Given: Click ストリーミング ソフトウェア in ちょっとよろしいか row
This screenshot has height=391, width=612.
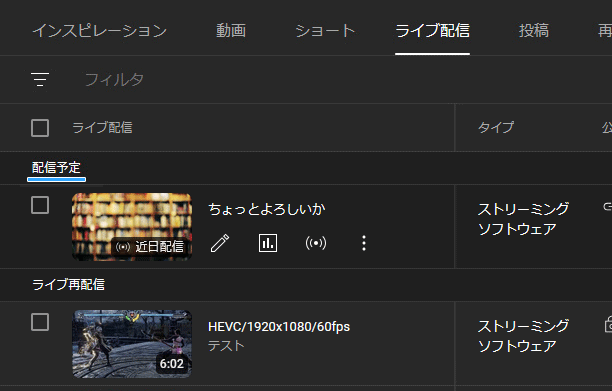Looking at the screenshot, I should tap(523, 219).
